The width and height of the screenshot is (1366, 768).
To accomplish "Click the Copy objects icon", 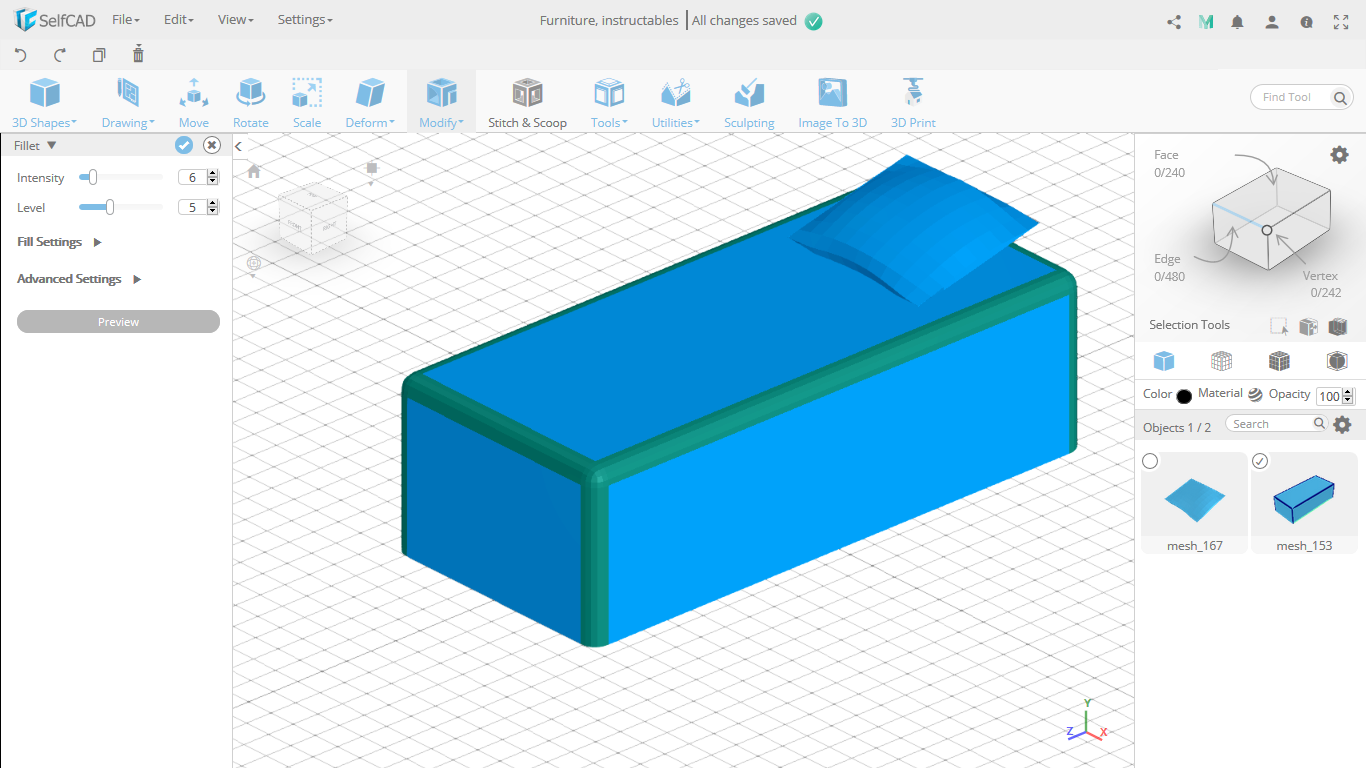I will point(99,55).
